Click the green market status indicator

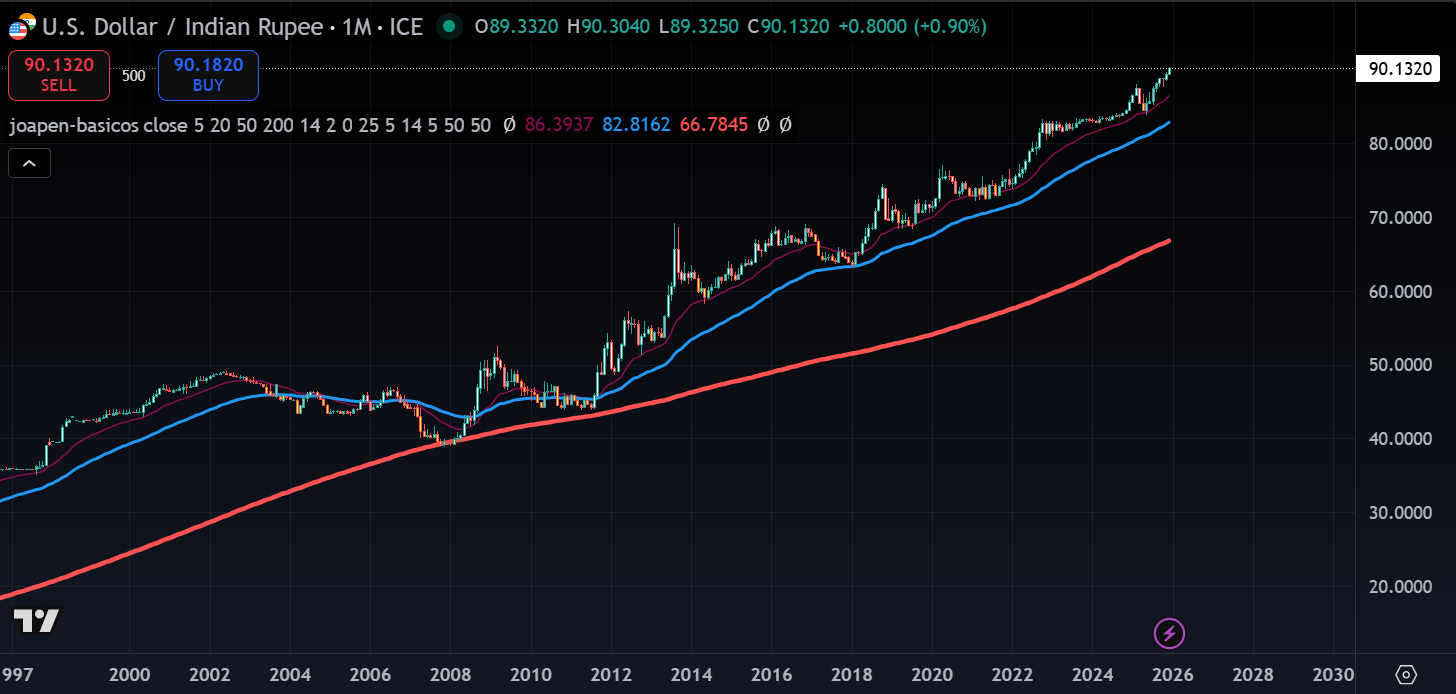[x=450, y=26]
